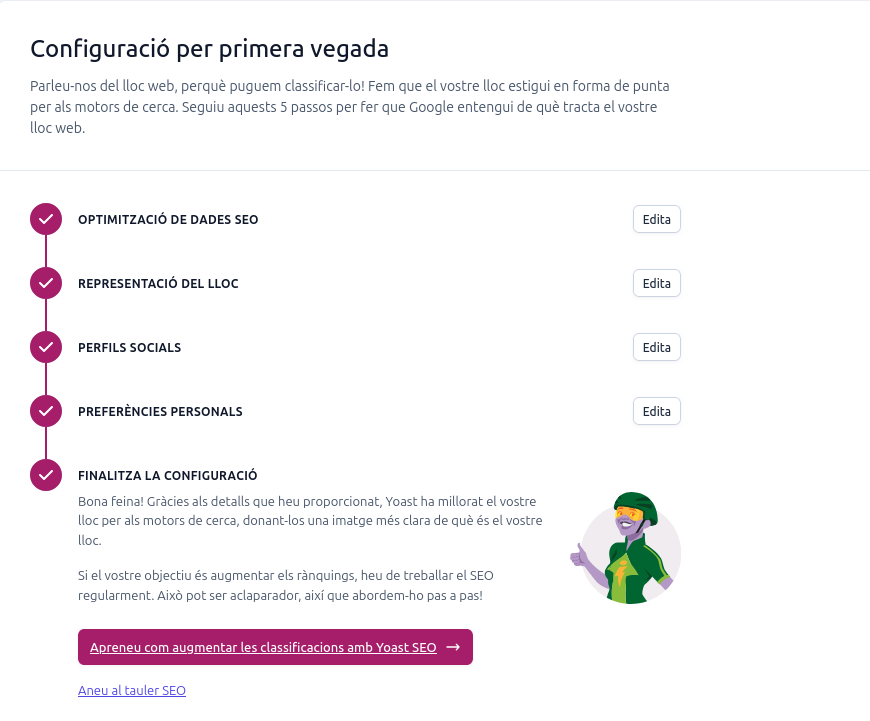The width and height of the screenshot is (870, 721).
Task: Select the Preferències personals step title
Action: point(160,411)
